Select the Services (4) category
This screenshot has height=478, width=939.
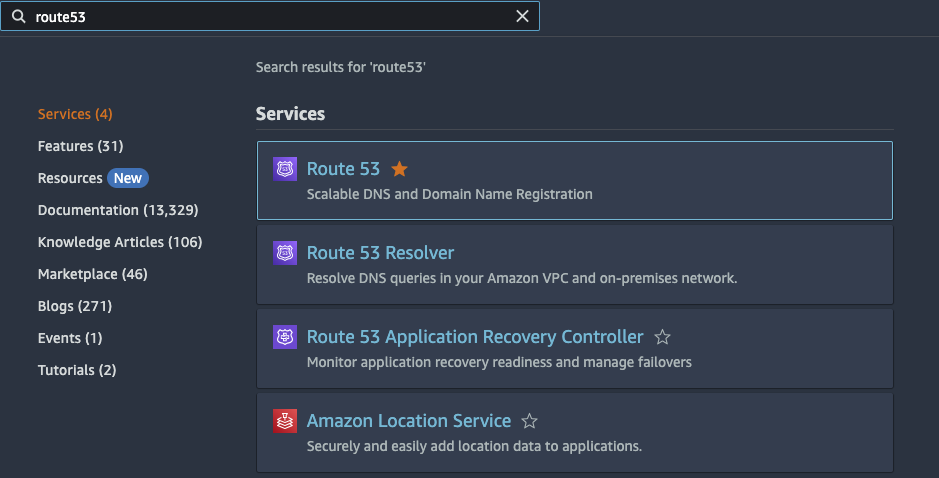tap(75, 114)
